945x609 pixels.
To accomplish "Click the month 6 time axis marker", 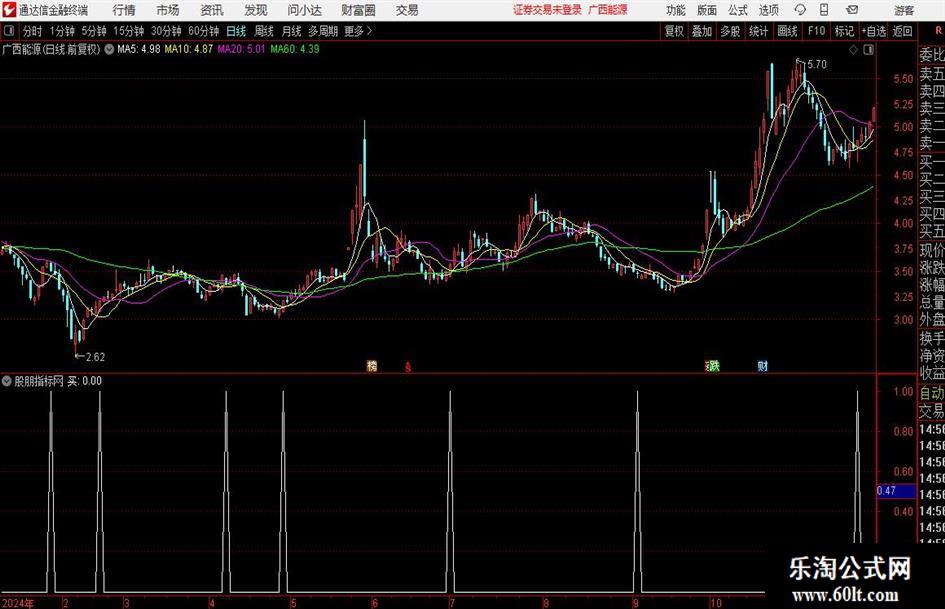I will [375, 603].
